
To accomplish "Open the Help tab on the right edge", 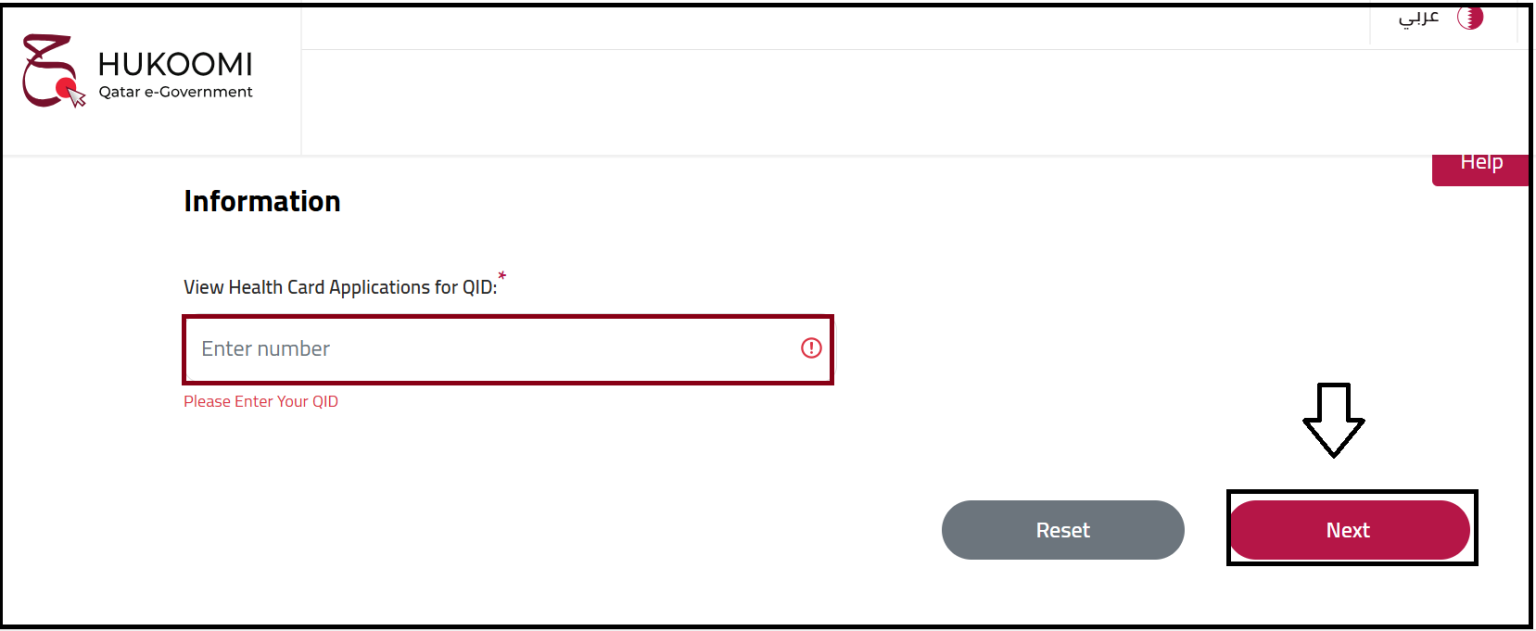I will click(1481, 164).
